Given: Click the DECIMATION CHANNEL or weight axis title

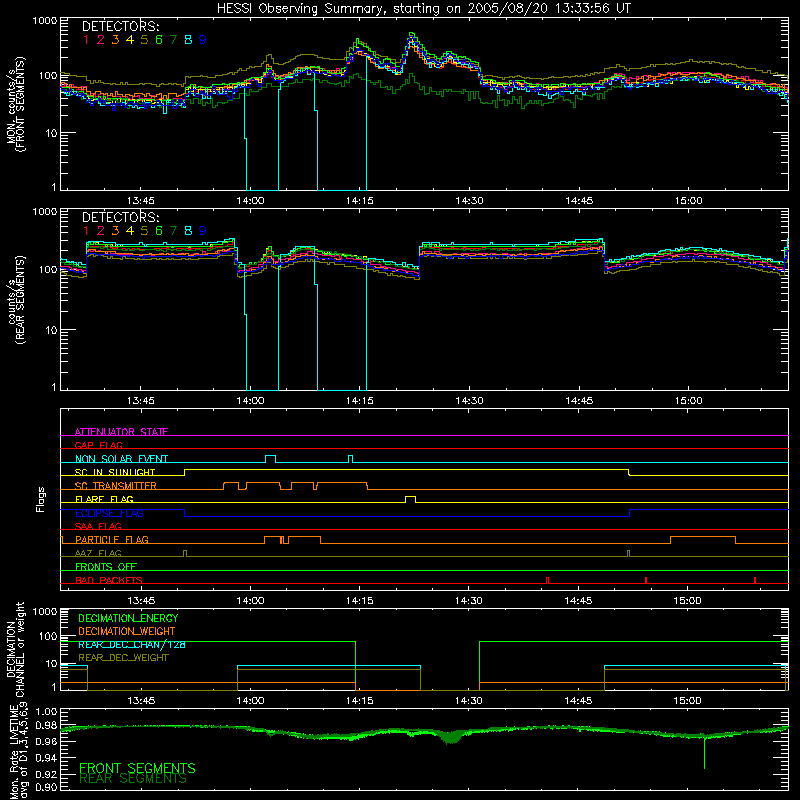Looking at the screenshot, I should pos(15,649).
